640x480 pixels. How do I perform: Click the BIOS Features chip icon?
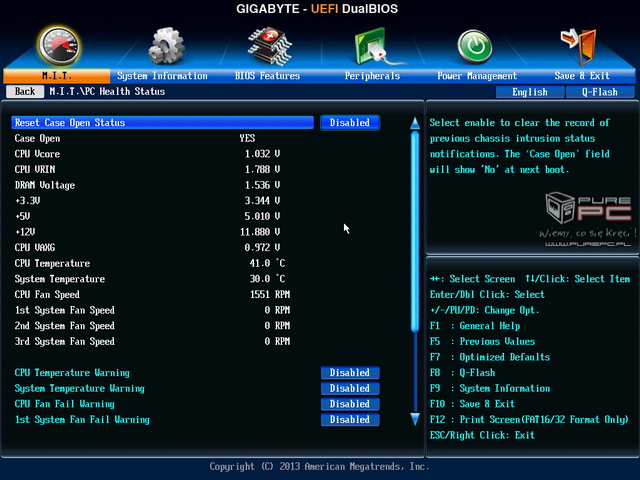point(269,46)
